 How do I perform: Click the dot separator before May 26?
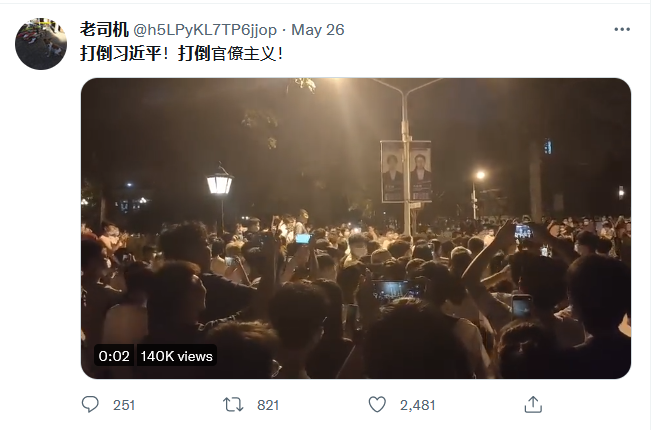[x=281, y=30]
